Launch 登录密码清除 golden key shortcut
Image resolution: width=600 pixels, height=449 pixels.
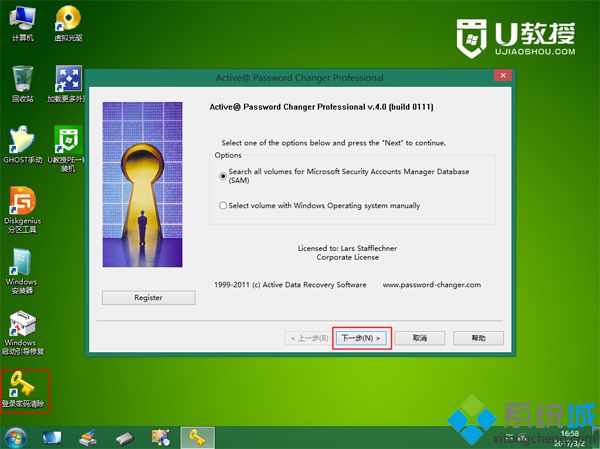(x=23, y=390)
